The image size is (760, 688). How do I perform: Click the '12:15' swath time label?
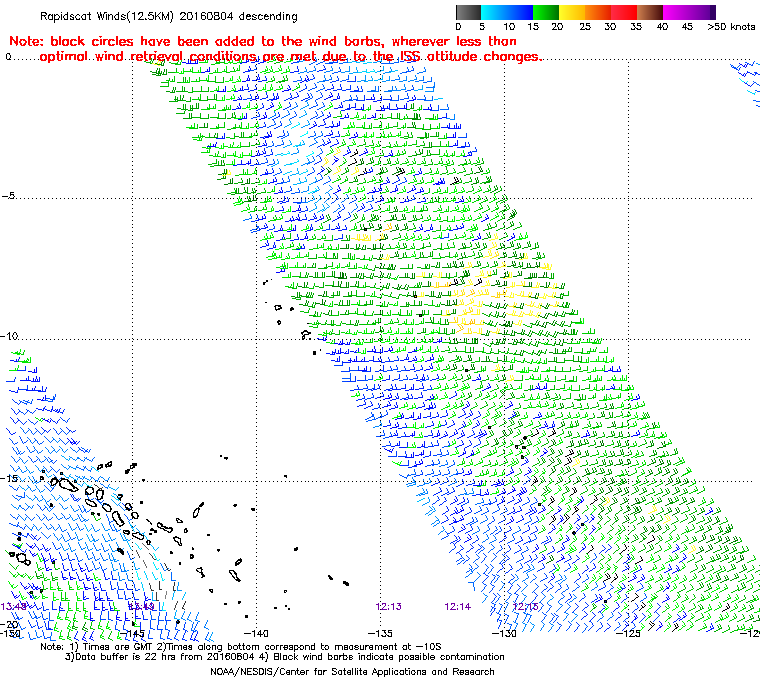[526, 607]
